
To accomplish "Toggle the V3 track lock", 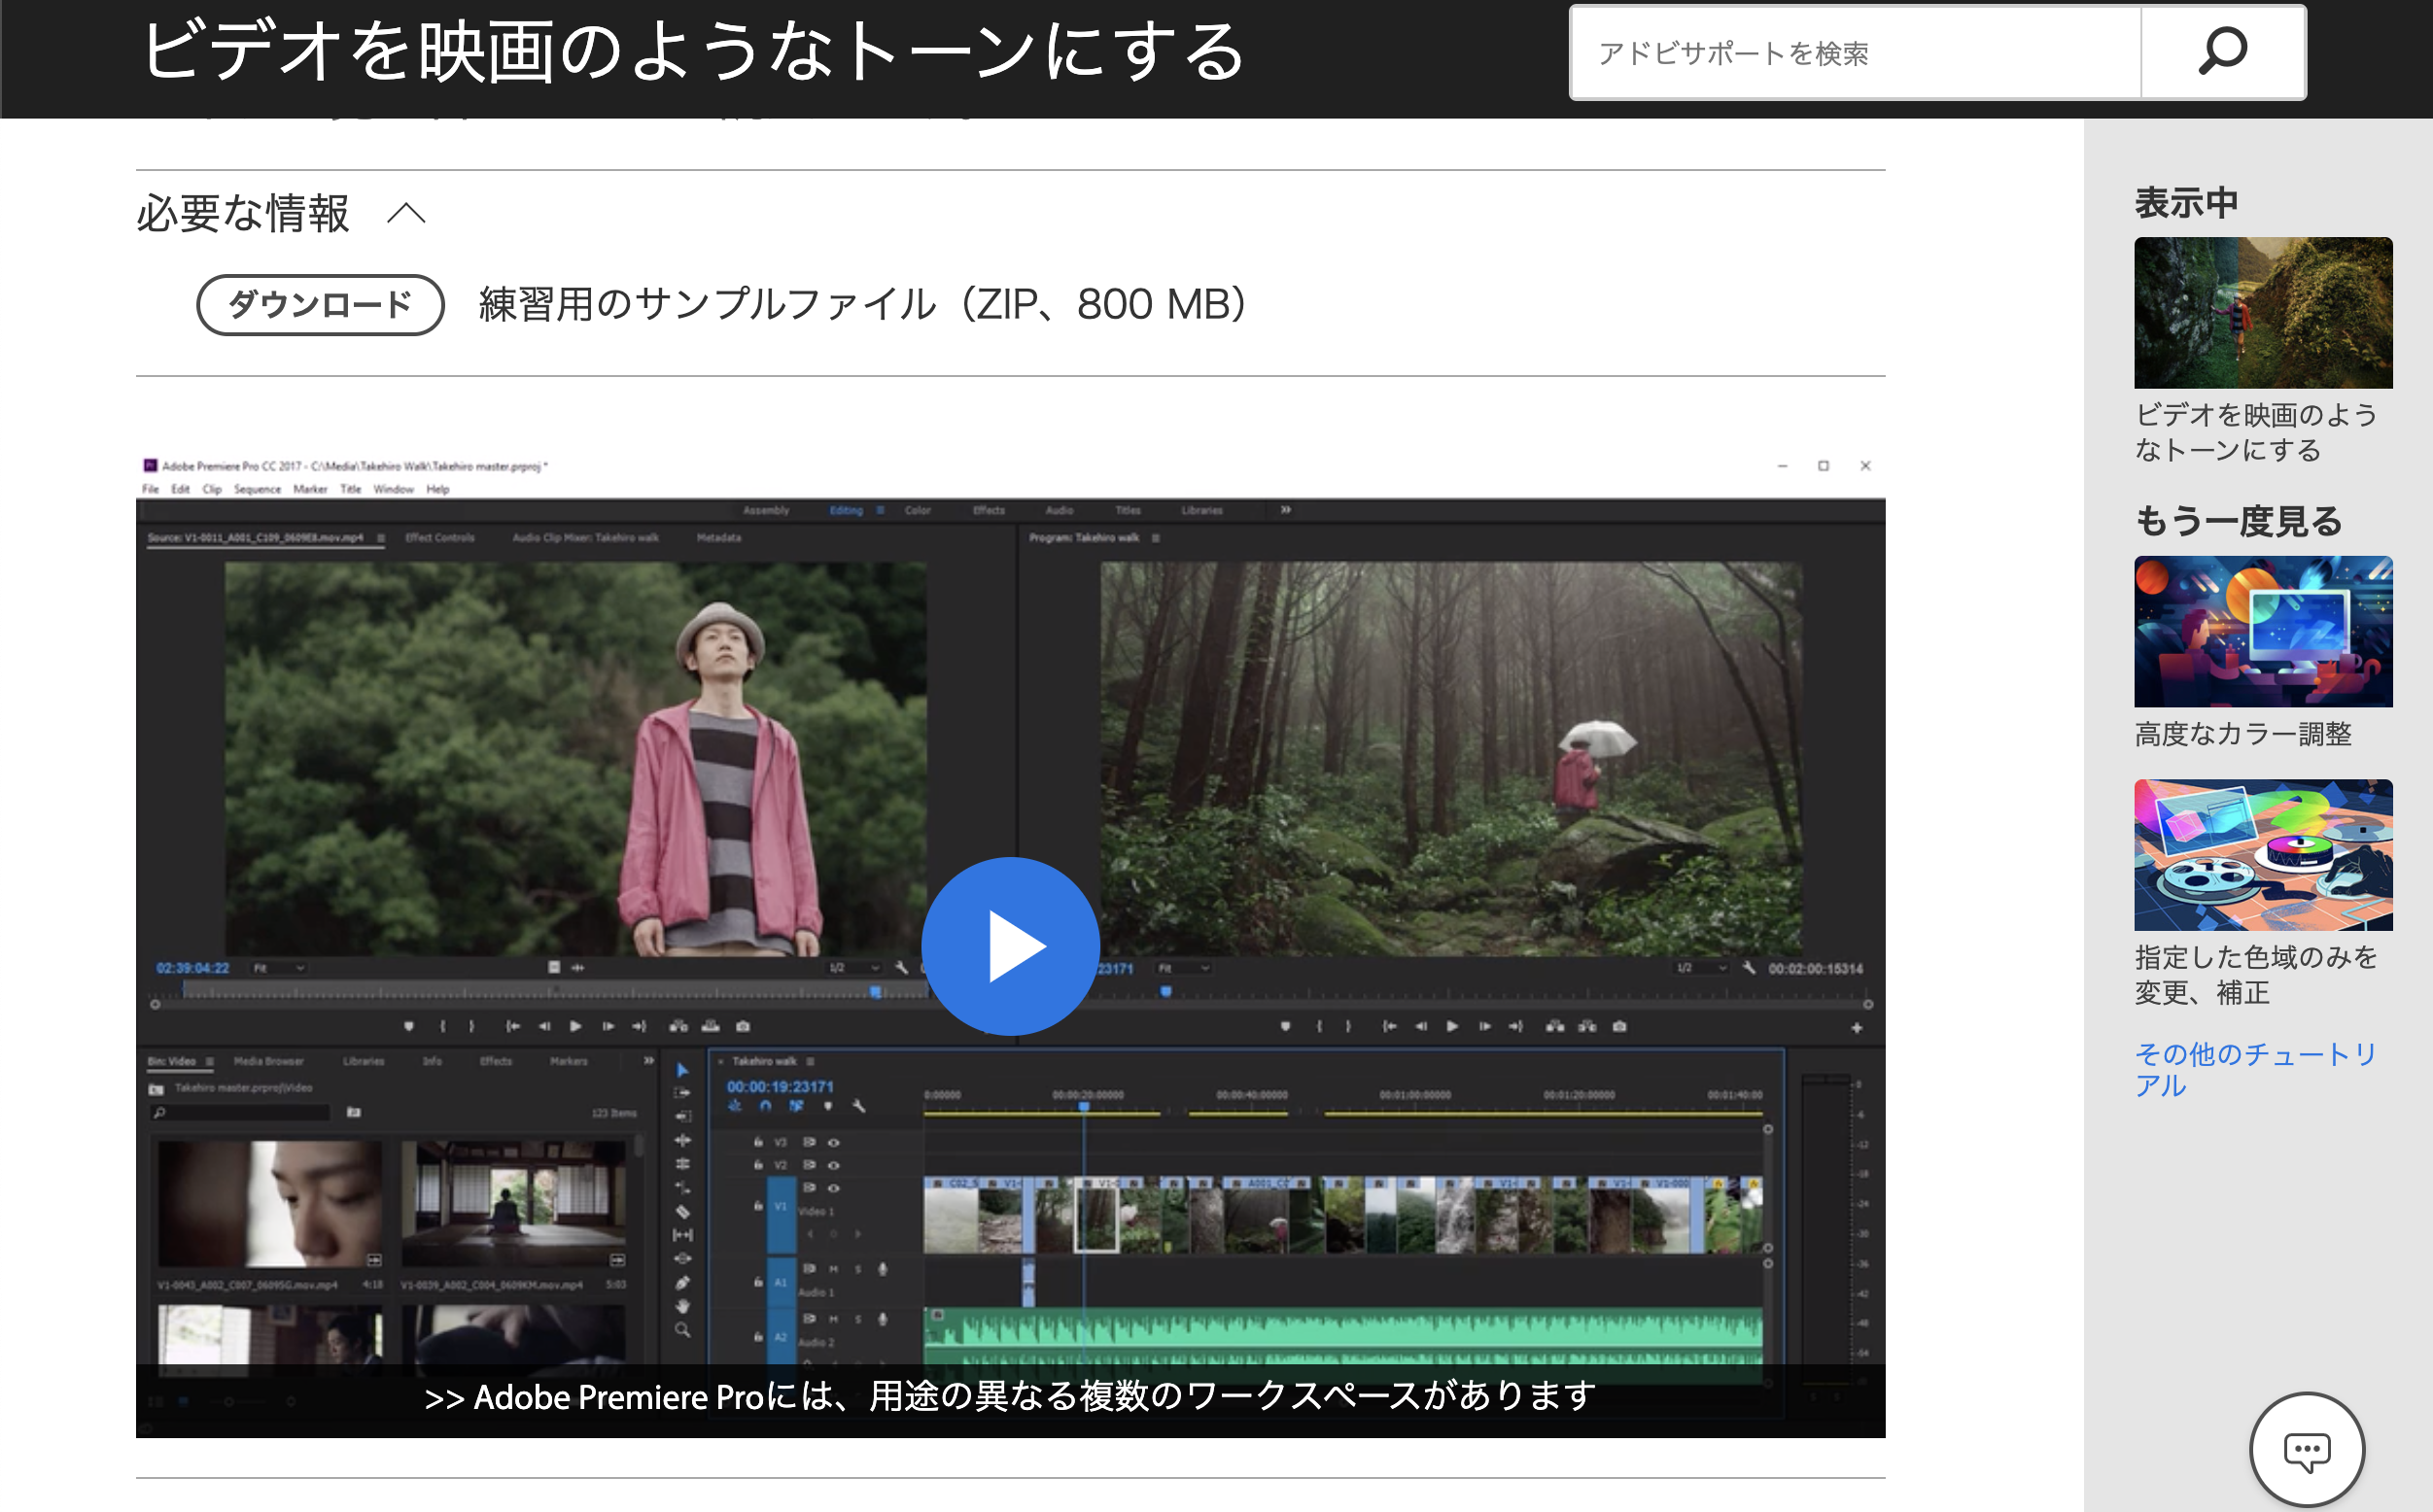I will [758, 1142].
